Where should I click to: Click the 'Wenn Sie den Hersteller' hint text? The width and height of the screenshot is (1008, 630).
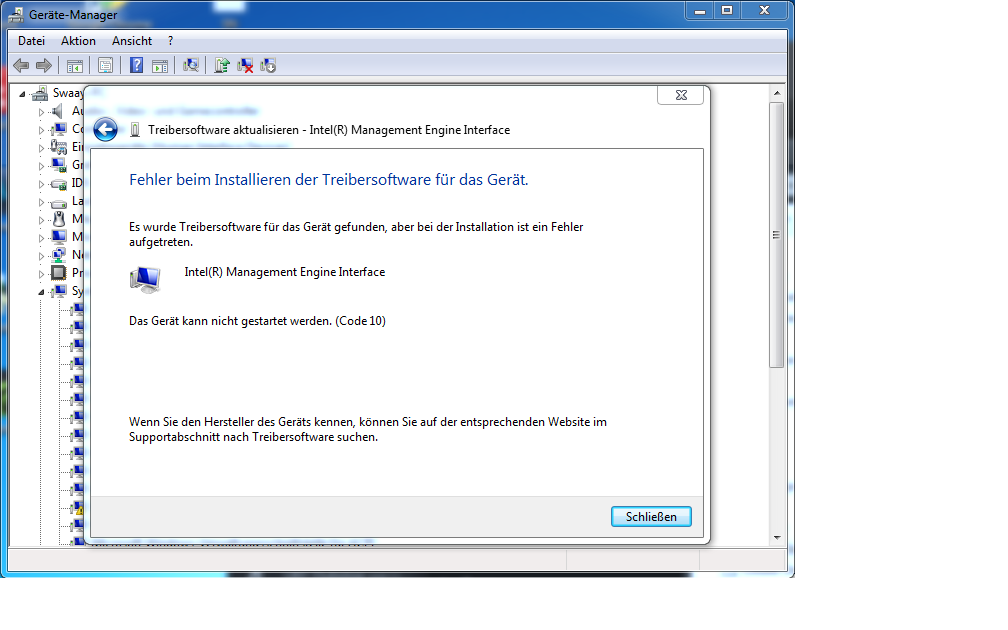click(368, 429)
